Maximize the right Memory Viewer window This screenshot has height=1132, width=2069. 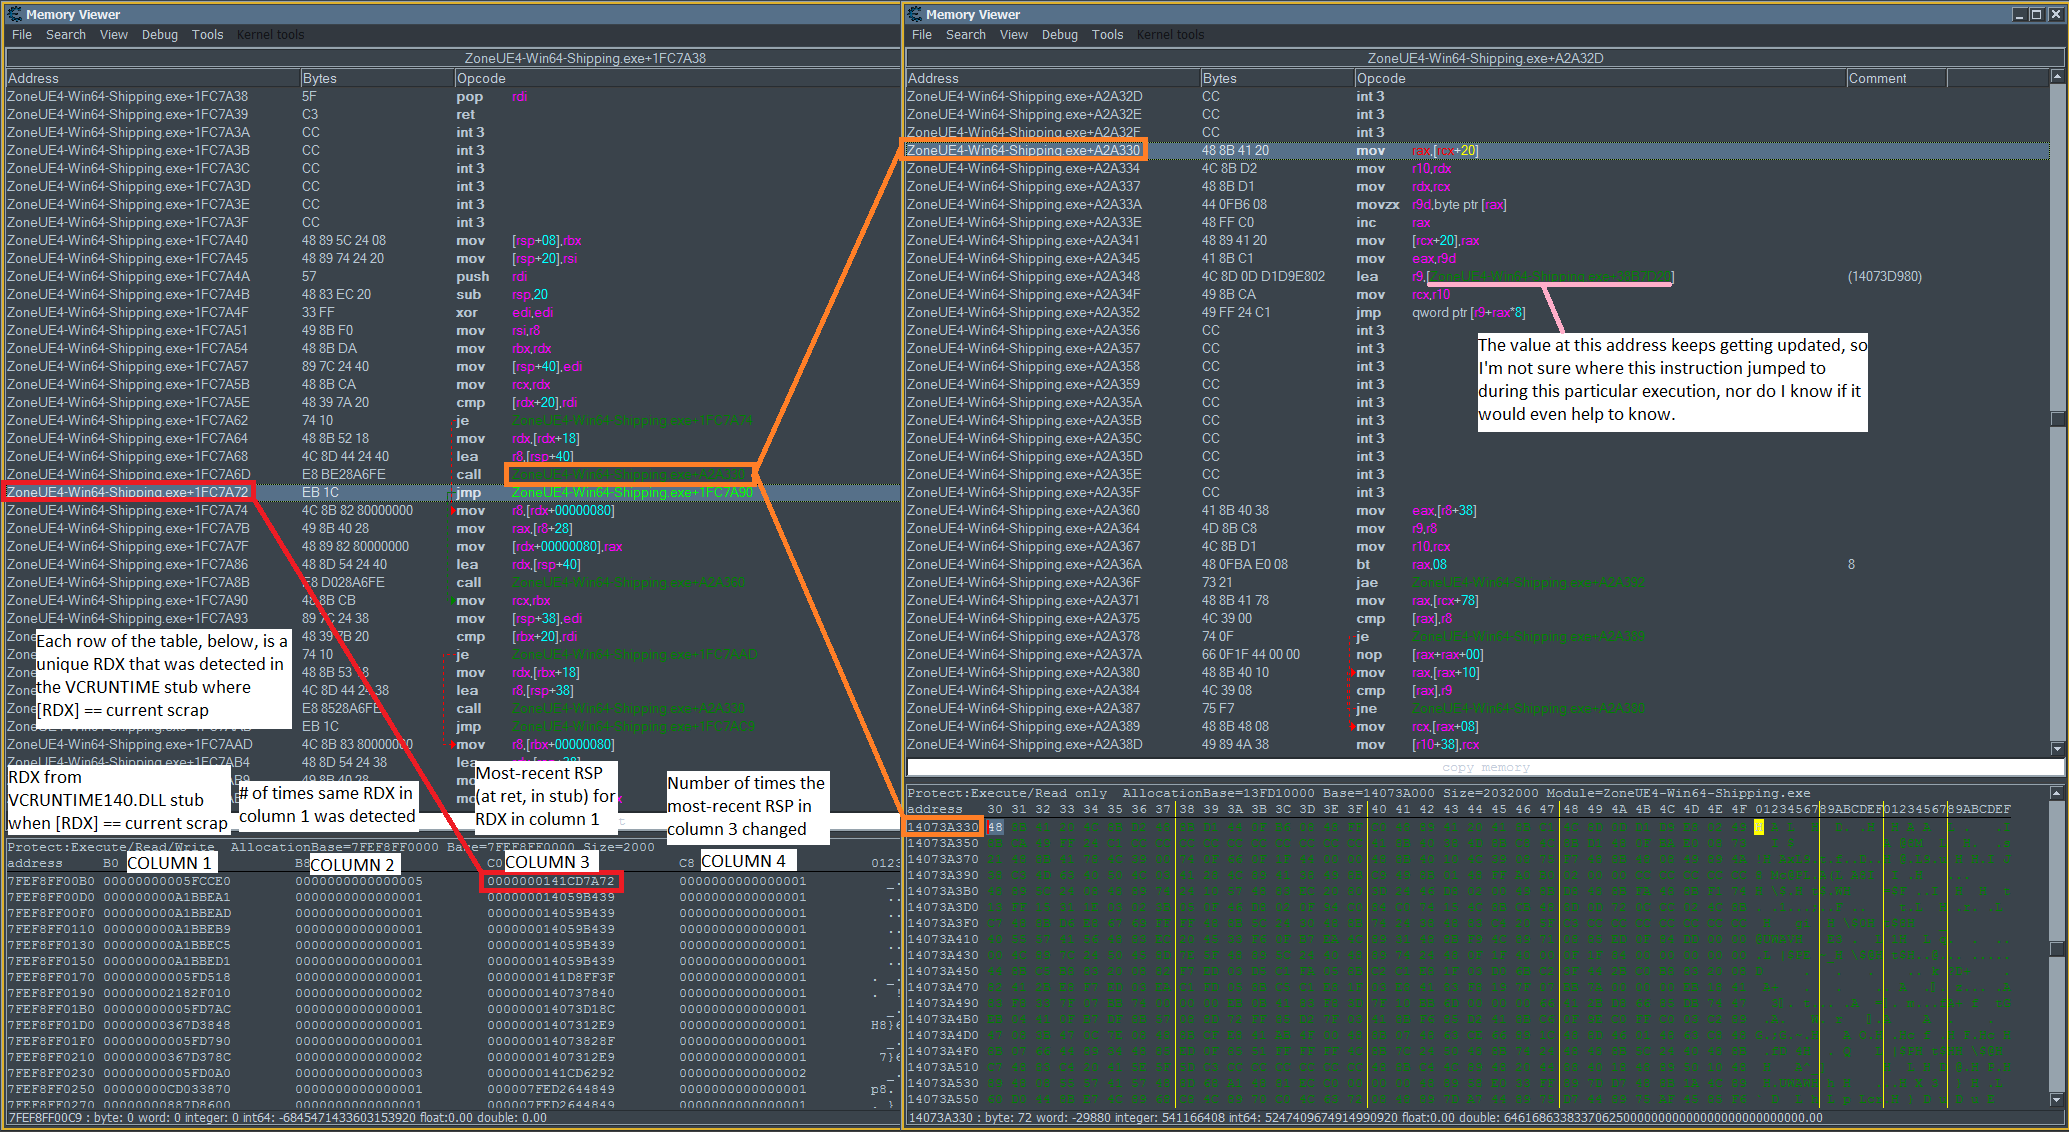click(x=2036, y=14)
